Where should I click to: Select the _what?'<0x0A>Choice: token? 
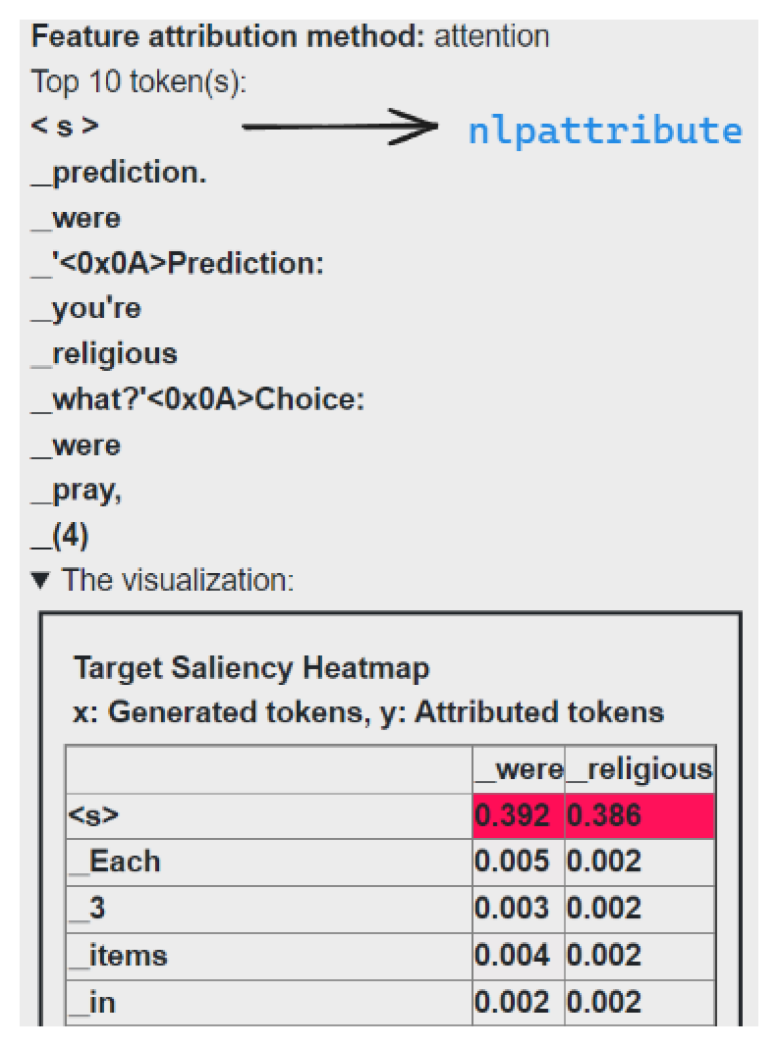pyautogui.click(x=199, y=399)
